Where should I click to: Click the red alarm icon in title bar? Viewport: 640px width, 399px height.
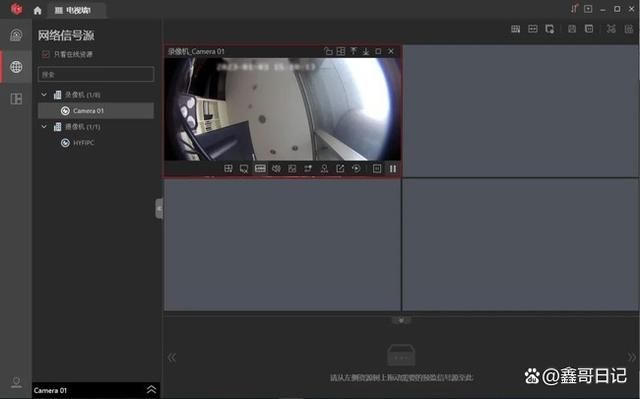click(574, 8)
